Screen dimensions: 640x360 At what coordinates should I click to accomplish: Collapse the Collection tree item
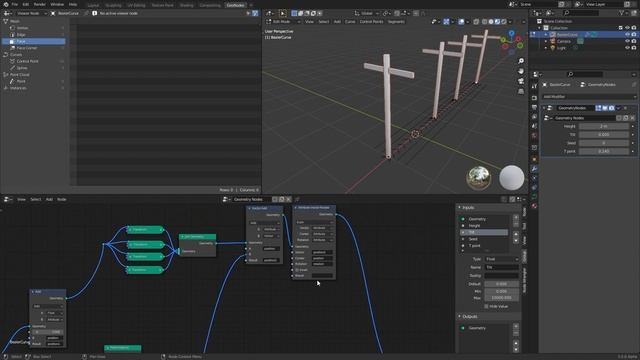[540, 28]
